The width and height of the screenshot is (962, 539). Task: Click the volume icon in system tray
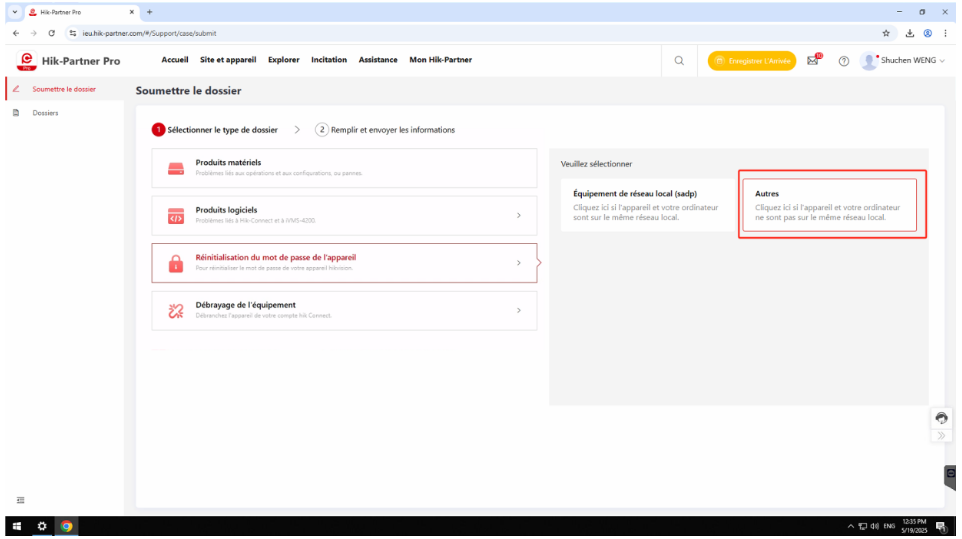[x=874, y=526]
